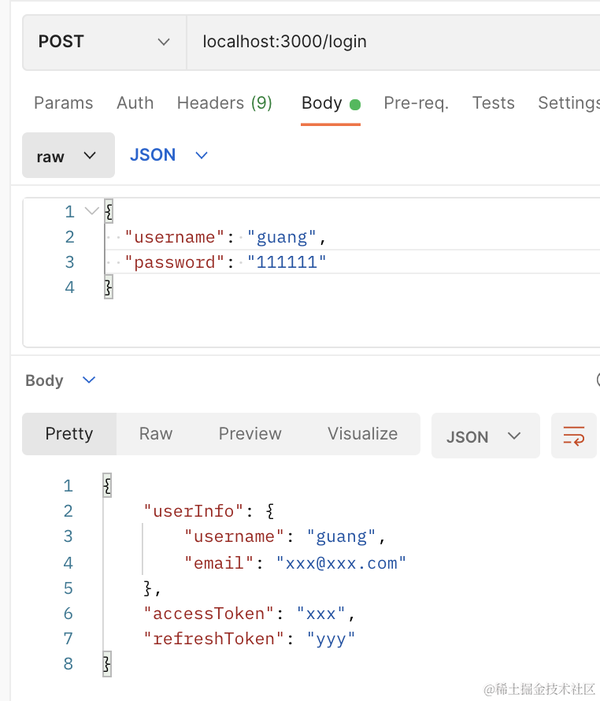The height and width of the screenshot is (701, 600).
Task: Select the Pretty response view
Action: click(69, 434)
